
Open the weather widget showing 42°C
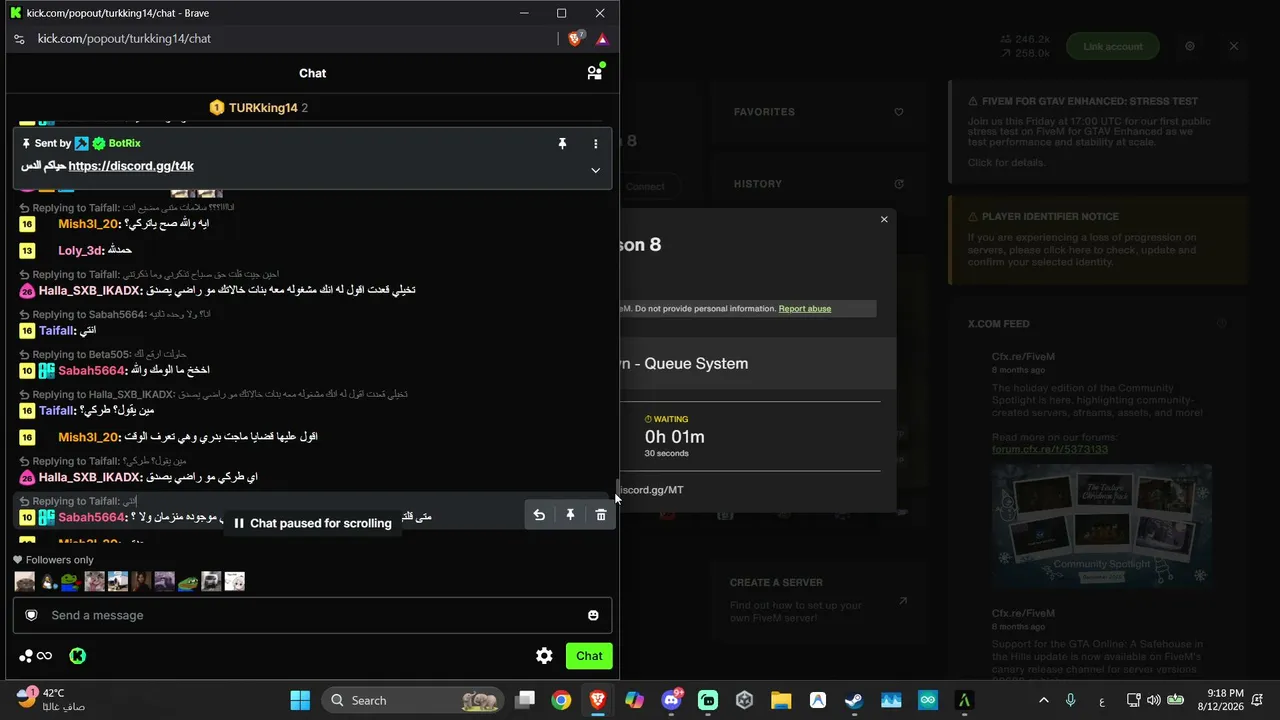tap(52, 699)
